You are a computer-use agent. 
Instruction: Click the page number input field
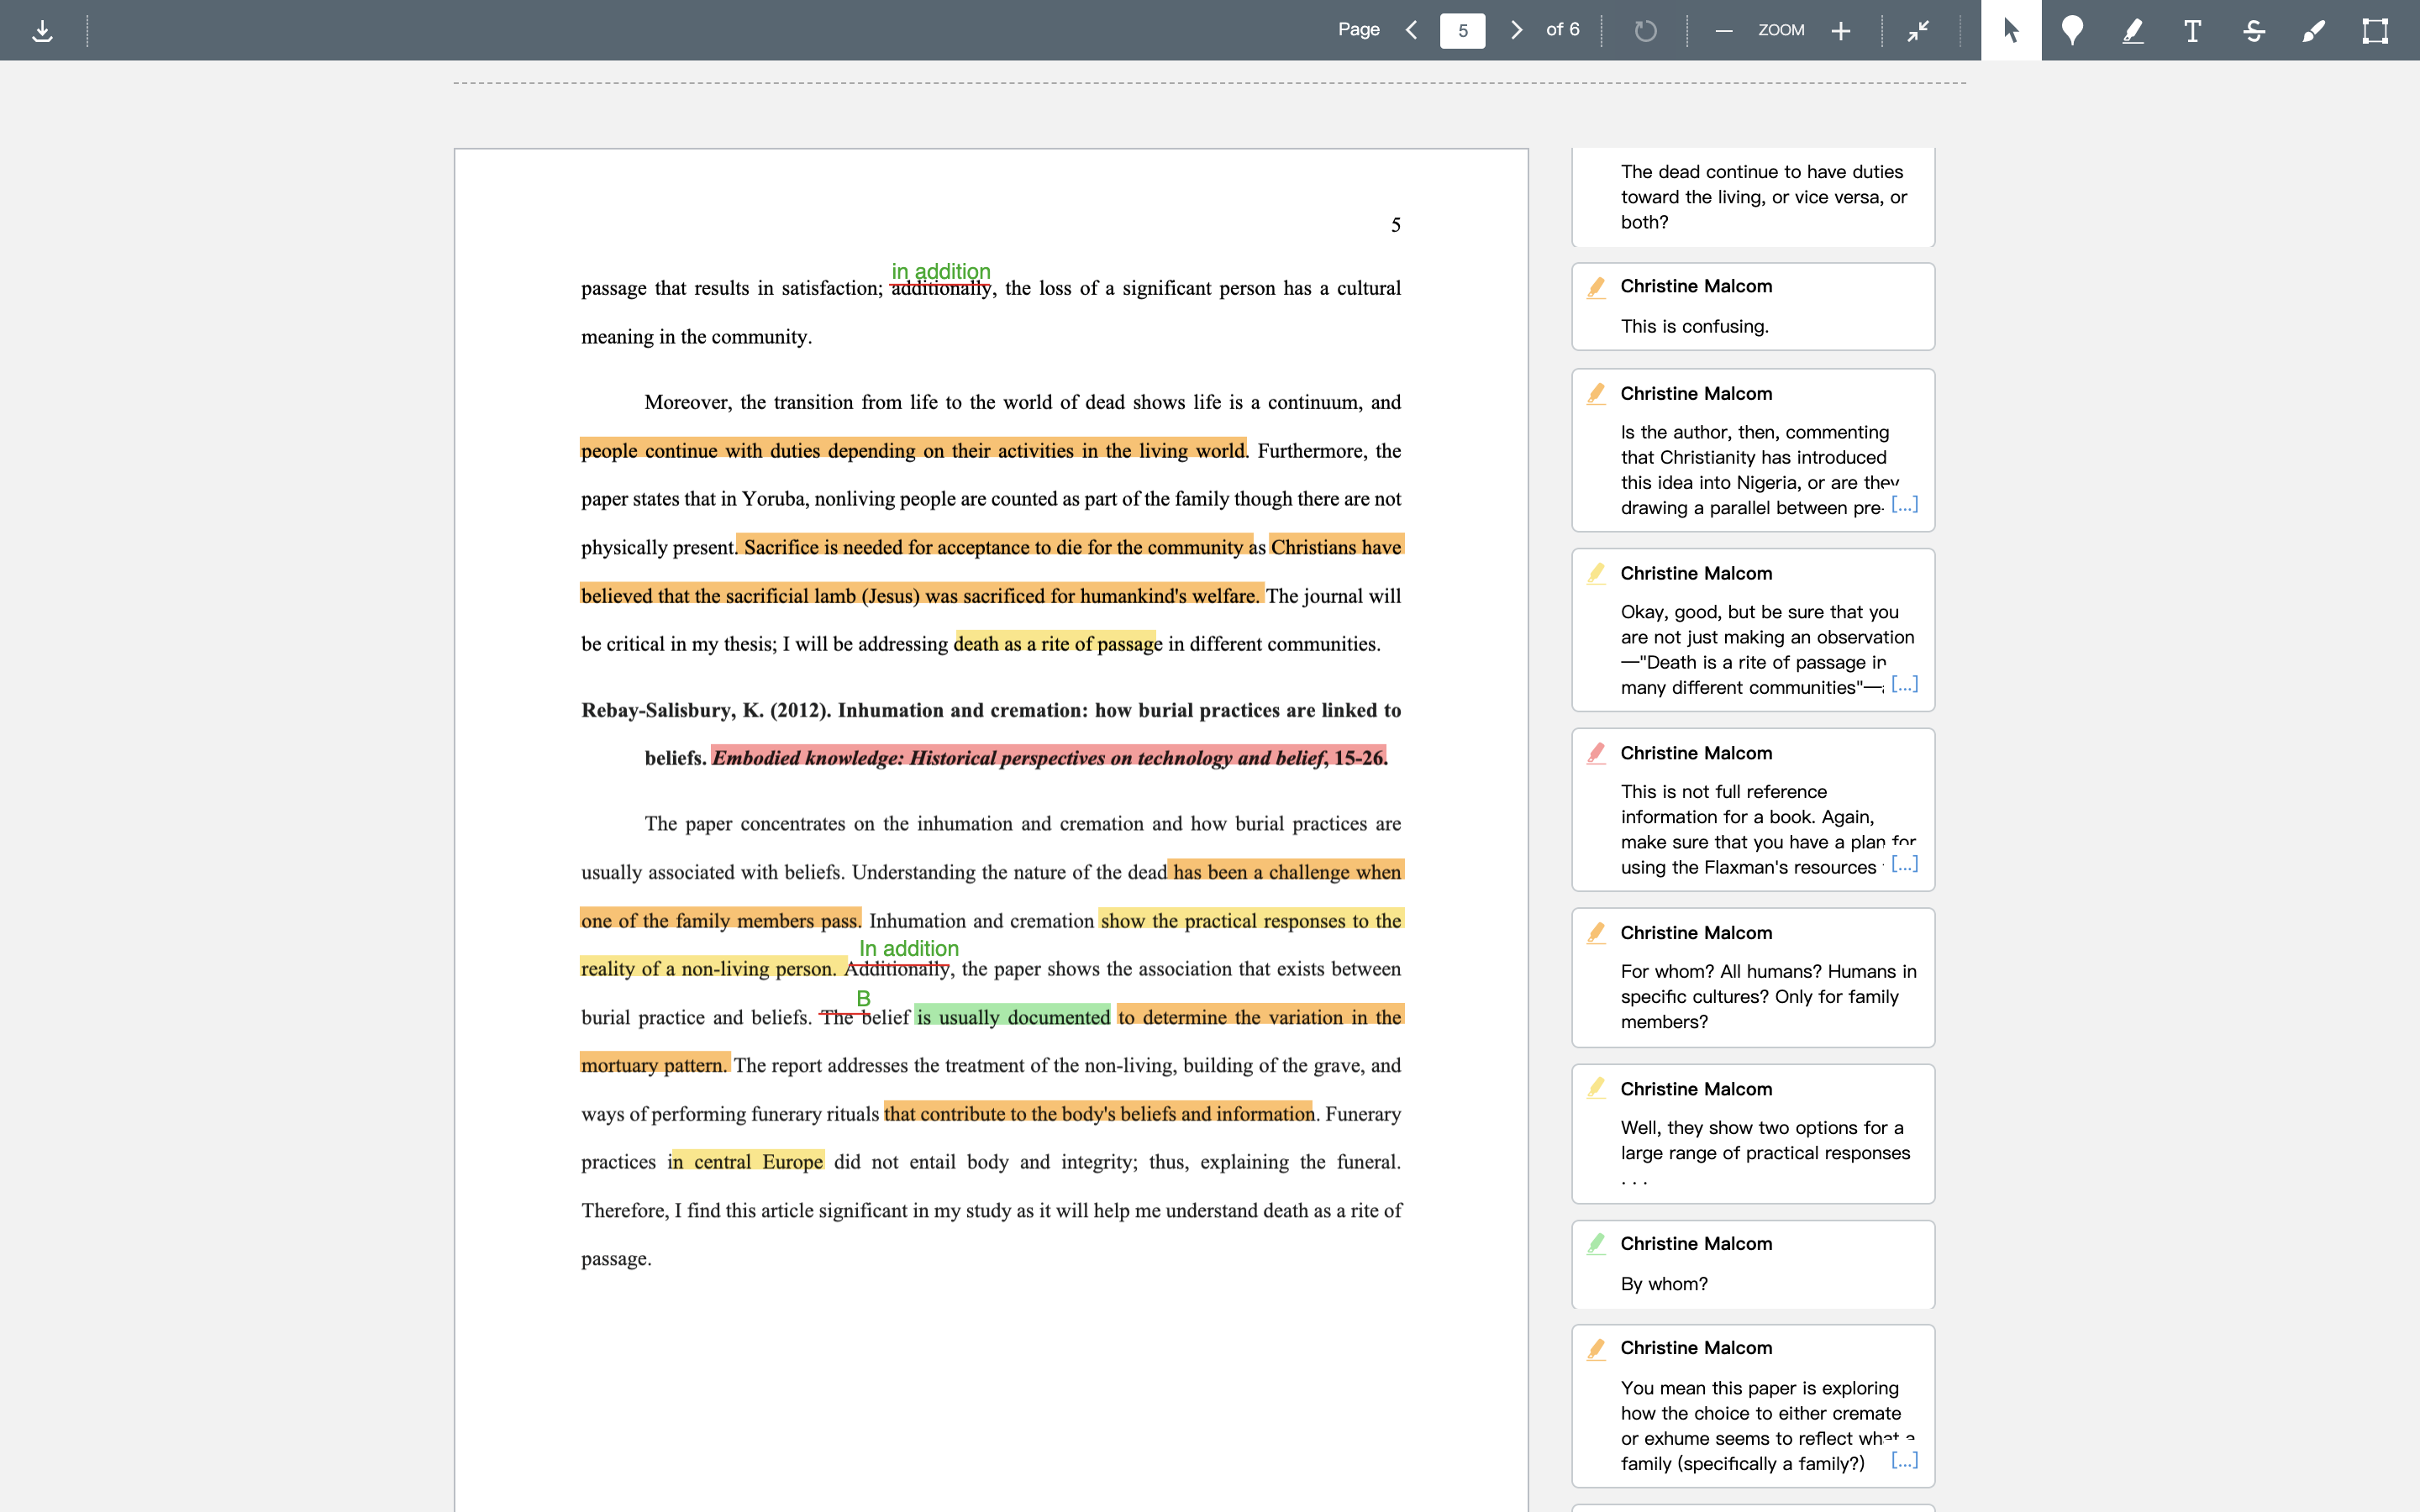1462,30
